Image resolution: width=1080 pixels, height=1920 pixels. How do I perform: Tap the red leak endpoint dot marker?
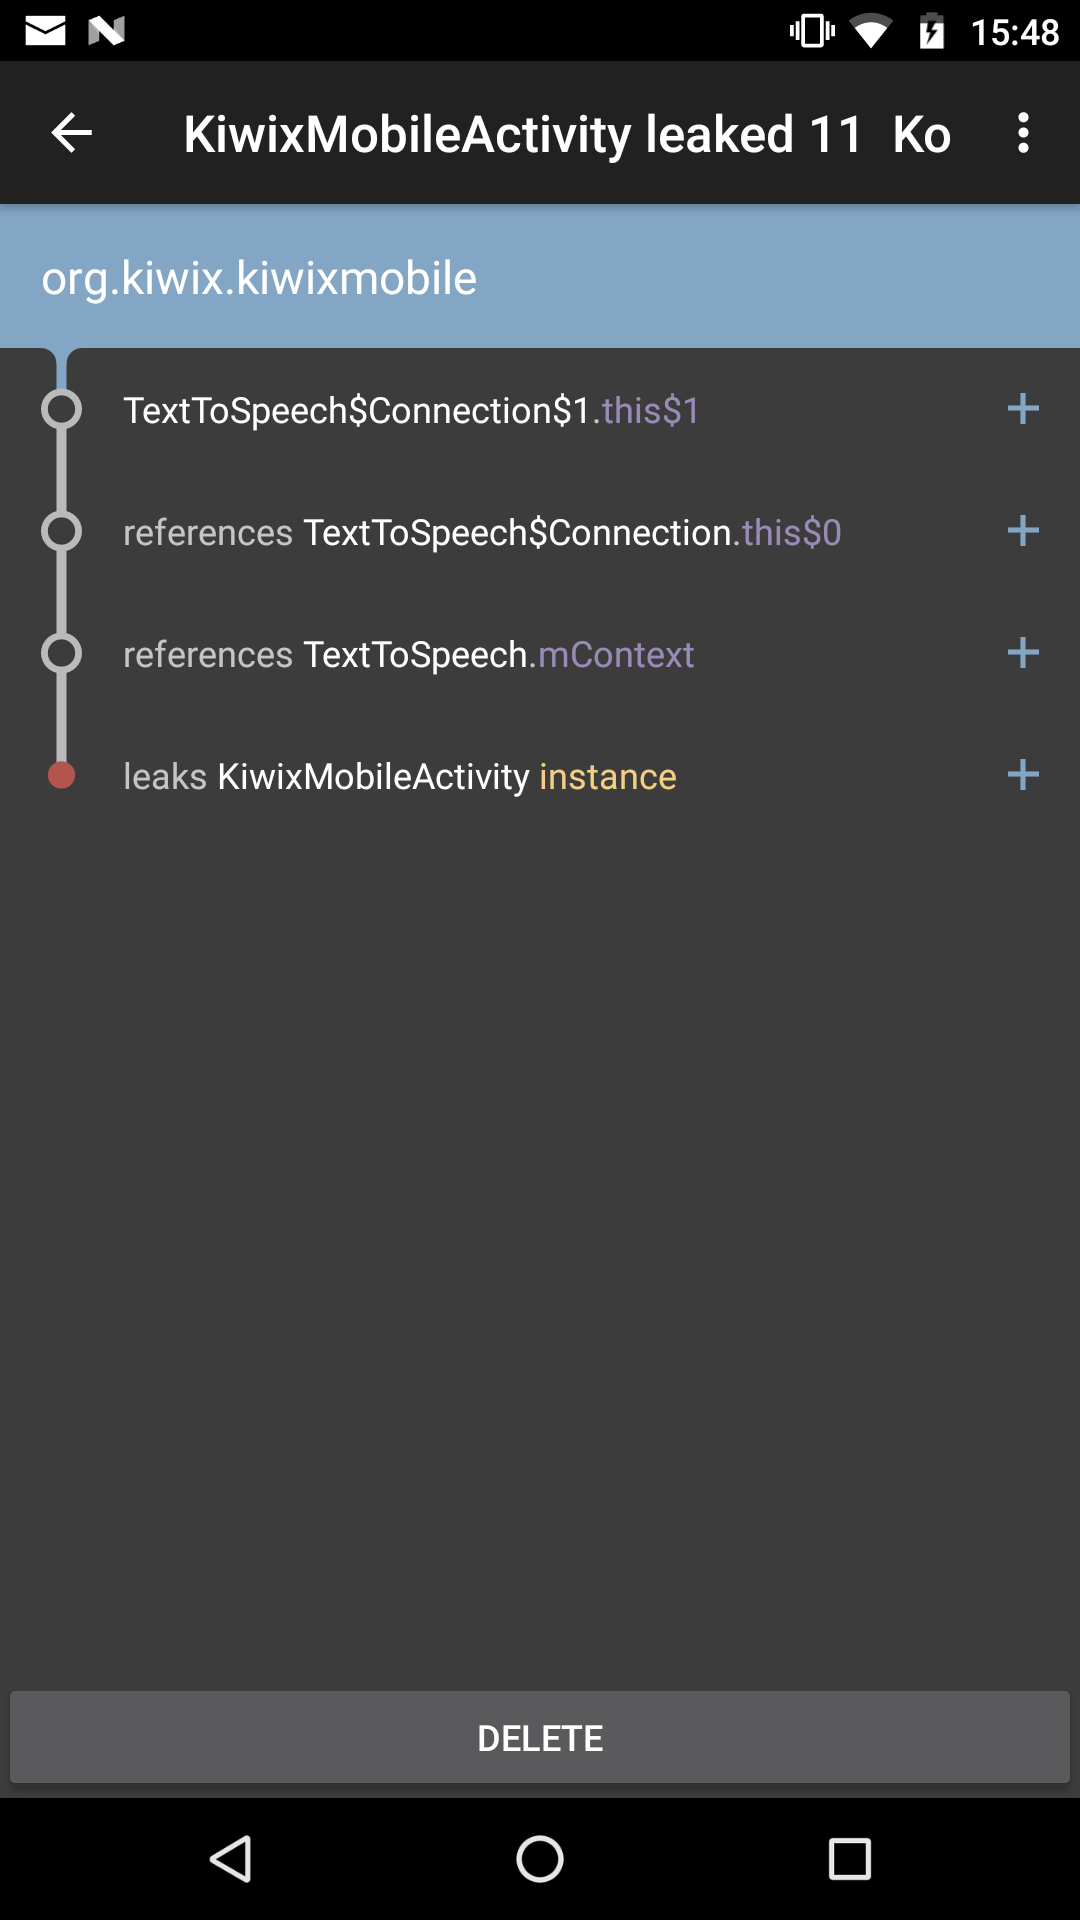(x=62, y=775)
